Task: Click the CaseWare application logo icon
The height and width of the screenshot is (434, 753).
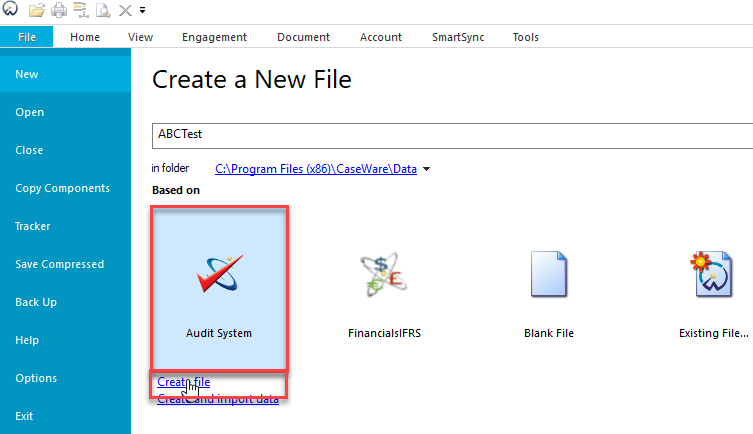Action: pos(10,8)
